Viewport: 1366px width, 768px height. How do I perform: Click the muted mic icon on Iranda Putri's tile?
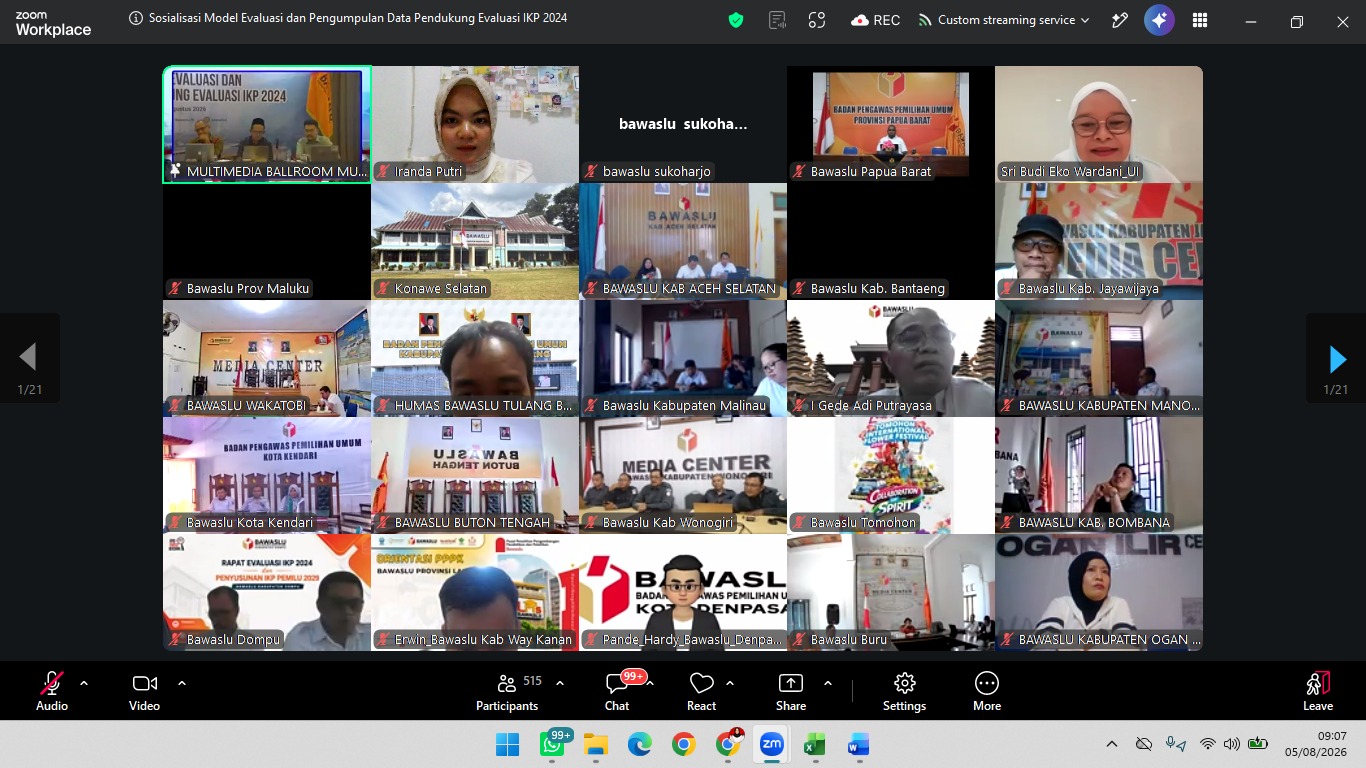pyautogui.click(x=383, y=172)
